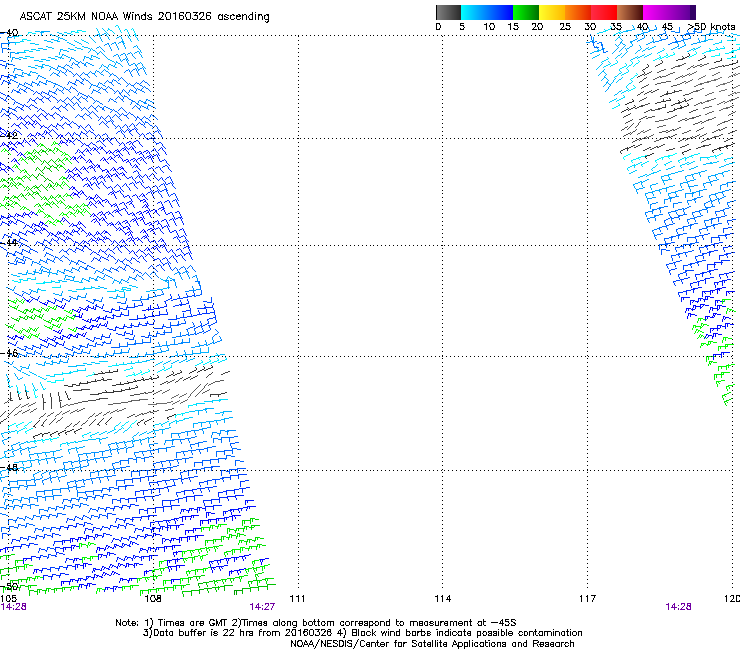
Task: Click the purple "14:27" swath time label
Action: tap(262, 607)
